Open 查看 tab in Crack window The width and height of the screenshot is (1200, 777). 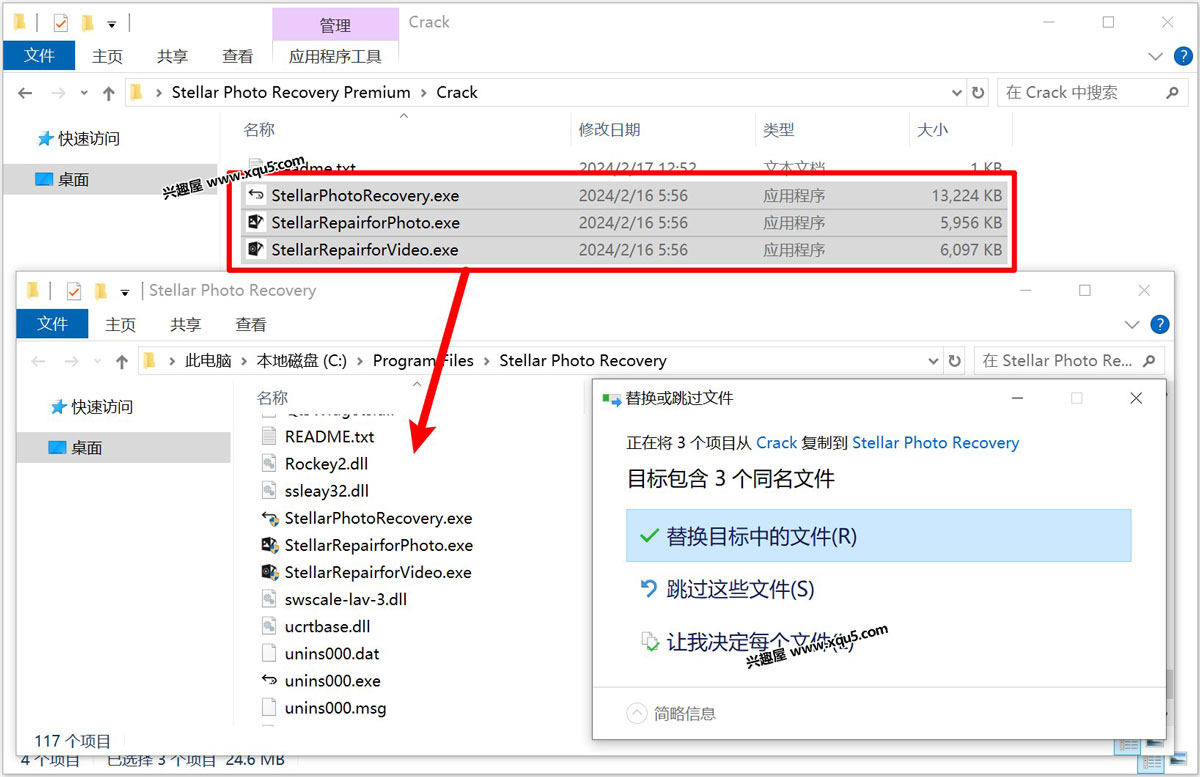click(237, 56)
